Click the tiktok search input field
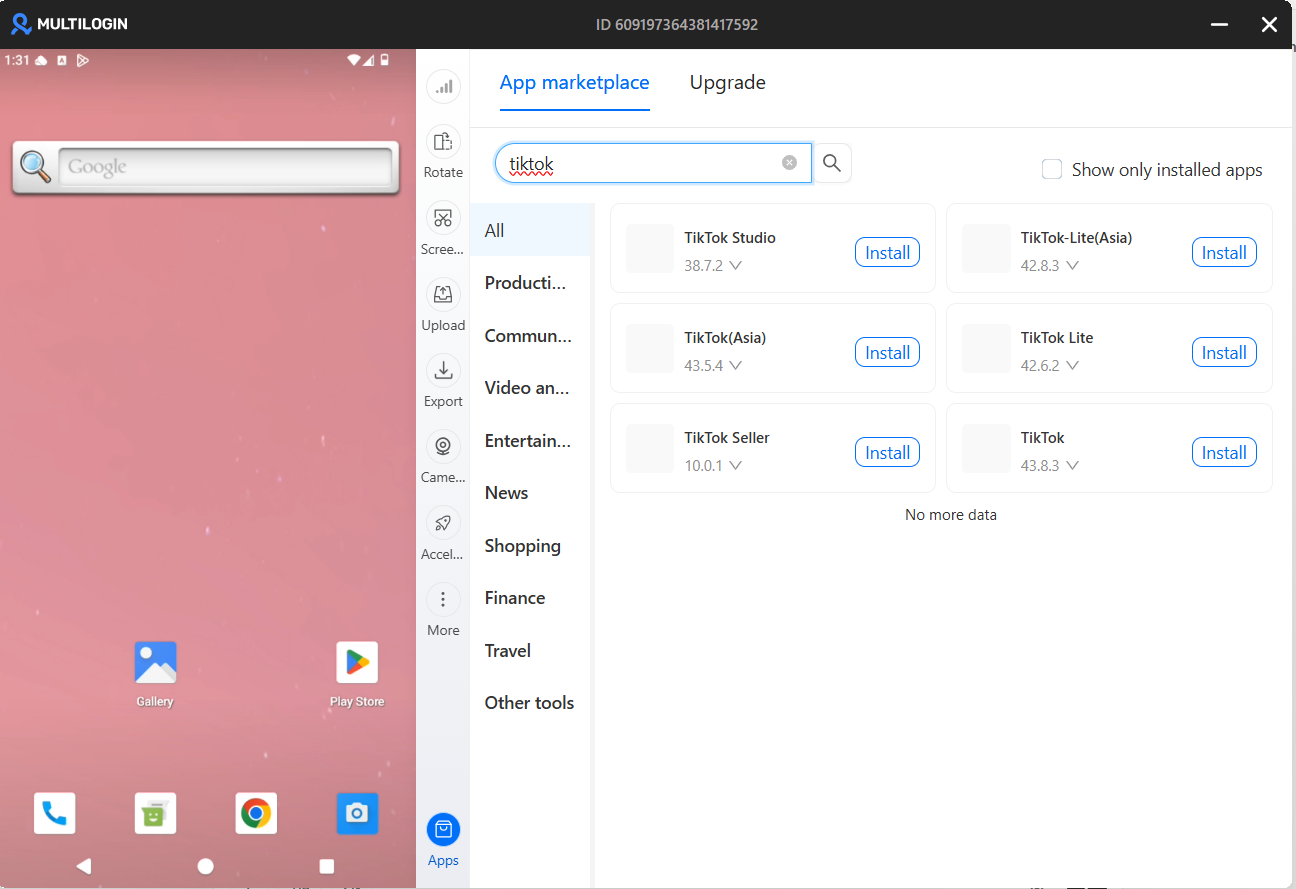The width and height of the screenshot is (1296, 889). [x=640, y=163]
